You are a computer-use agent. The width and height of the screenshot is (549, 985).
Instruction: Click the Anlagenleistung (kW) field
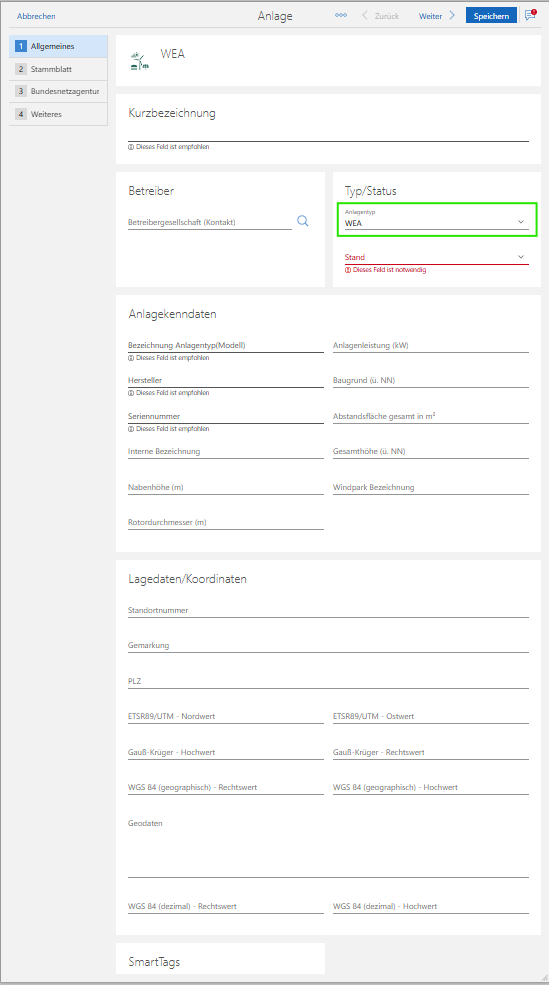431,346
